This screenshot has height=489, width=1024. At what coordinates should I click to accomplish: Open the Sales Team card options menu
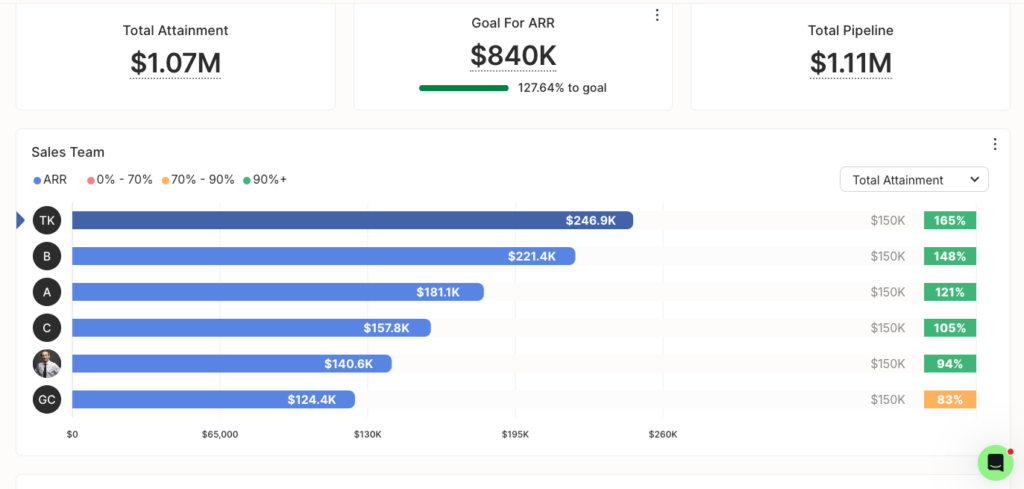point(995,144)
